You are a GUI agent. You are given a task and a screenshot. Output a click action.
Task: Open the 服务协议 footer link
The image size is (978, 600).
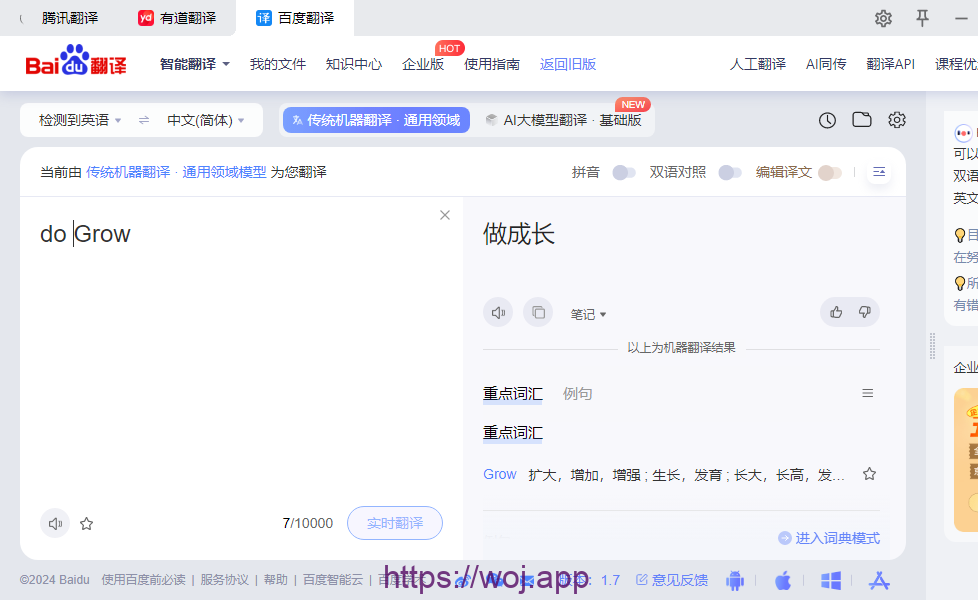225,580
